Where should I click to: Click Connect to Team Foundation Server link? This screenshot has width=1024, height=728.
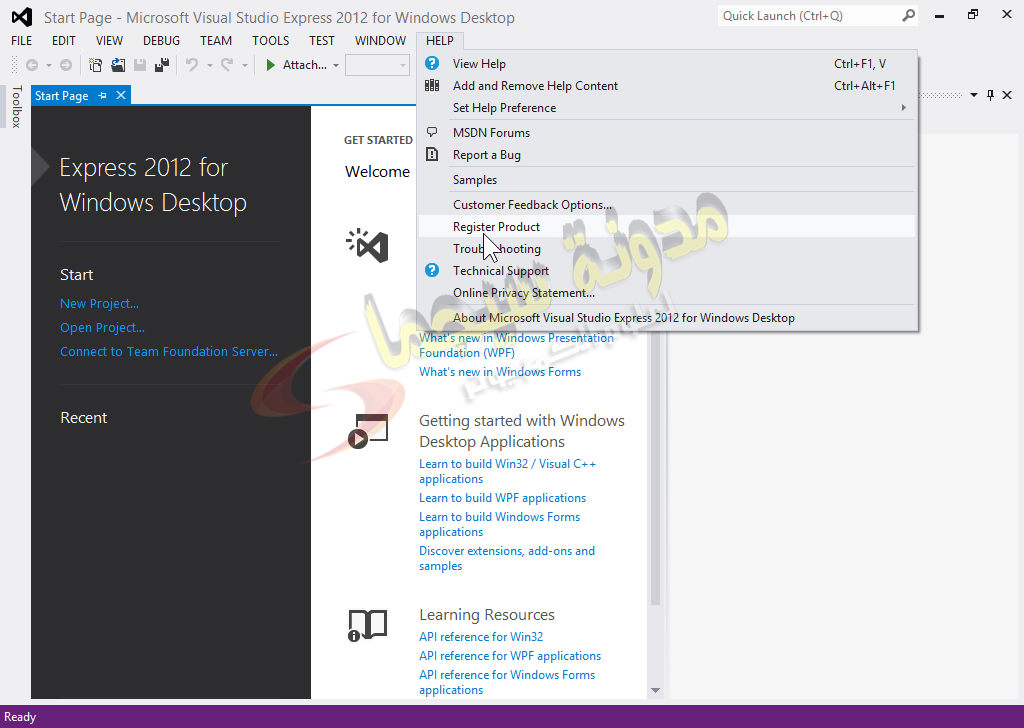[169, 351]
